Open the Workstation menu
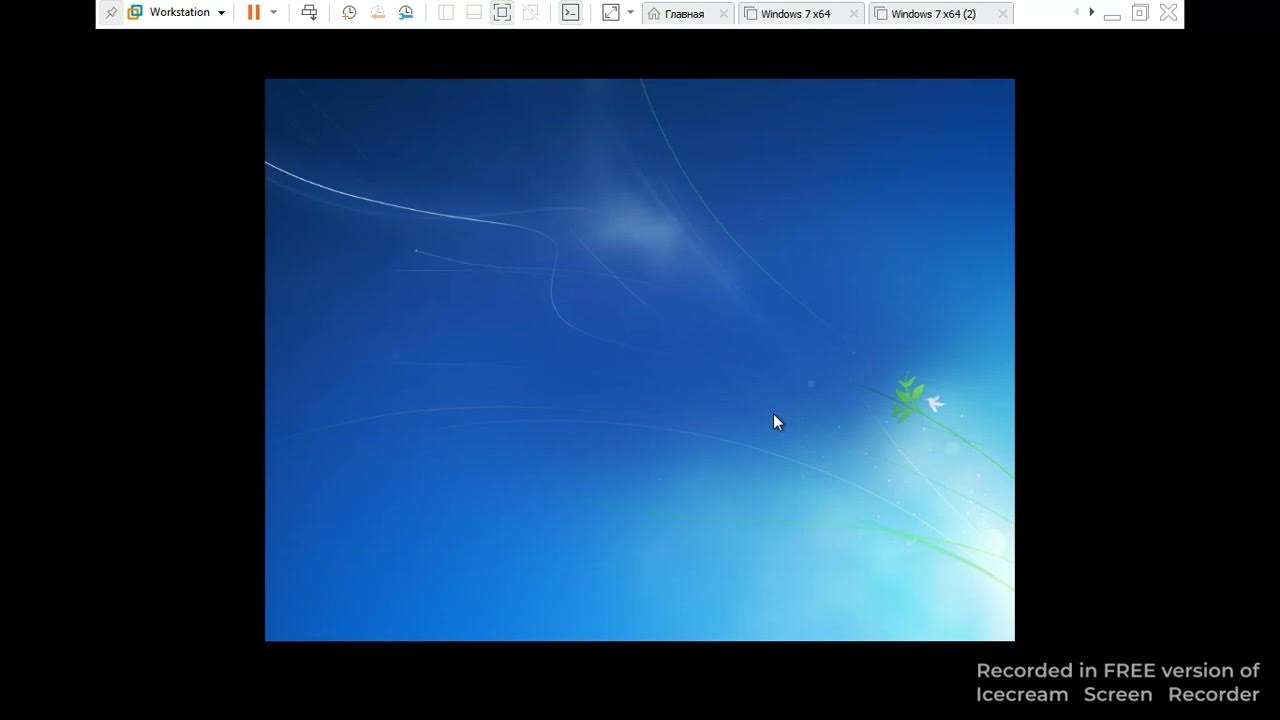 pos(176,13)
